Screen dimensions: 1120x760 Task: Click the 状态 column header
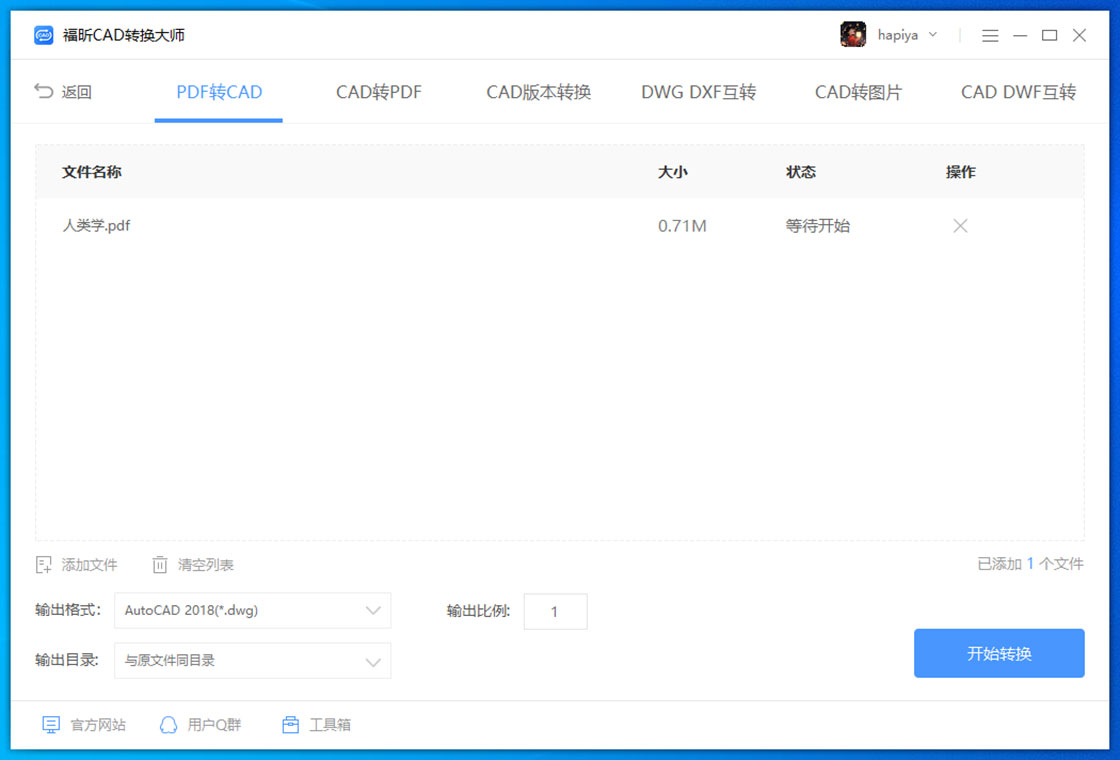[x=801, y=171]
